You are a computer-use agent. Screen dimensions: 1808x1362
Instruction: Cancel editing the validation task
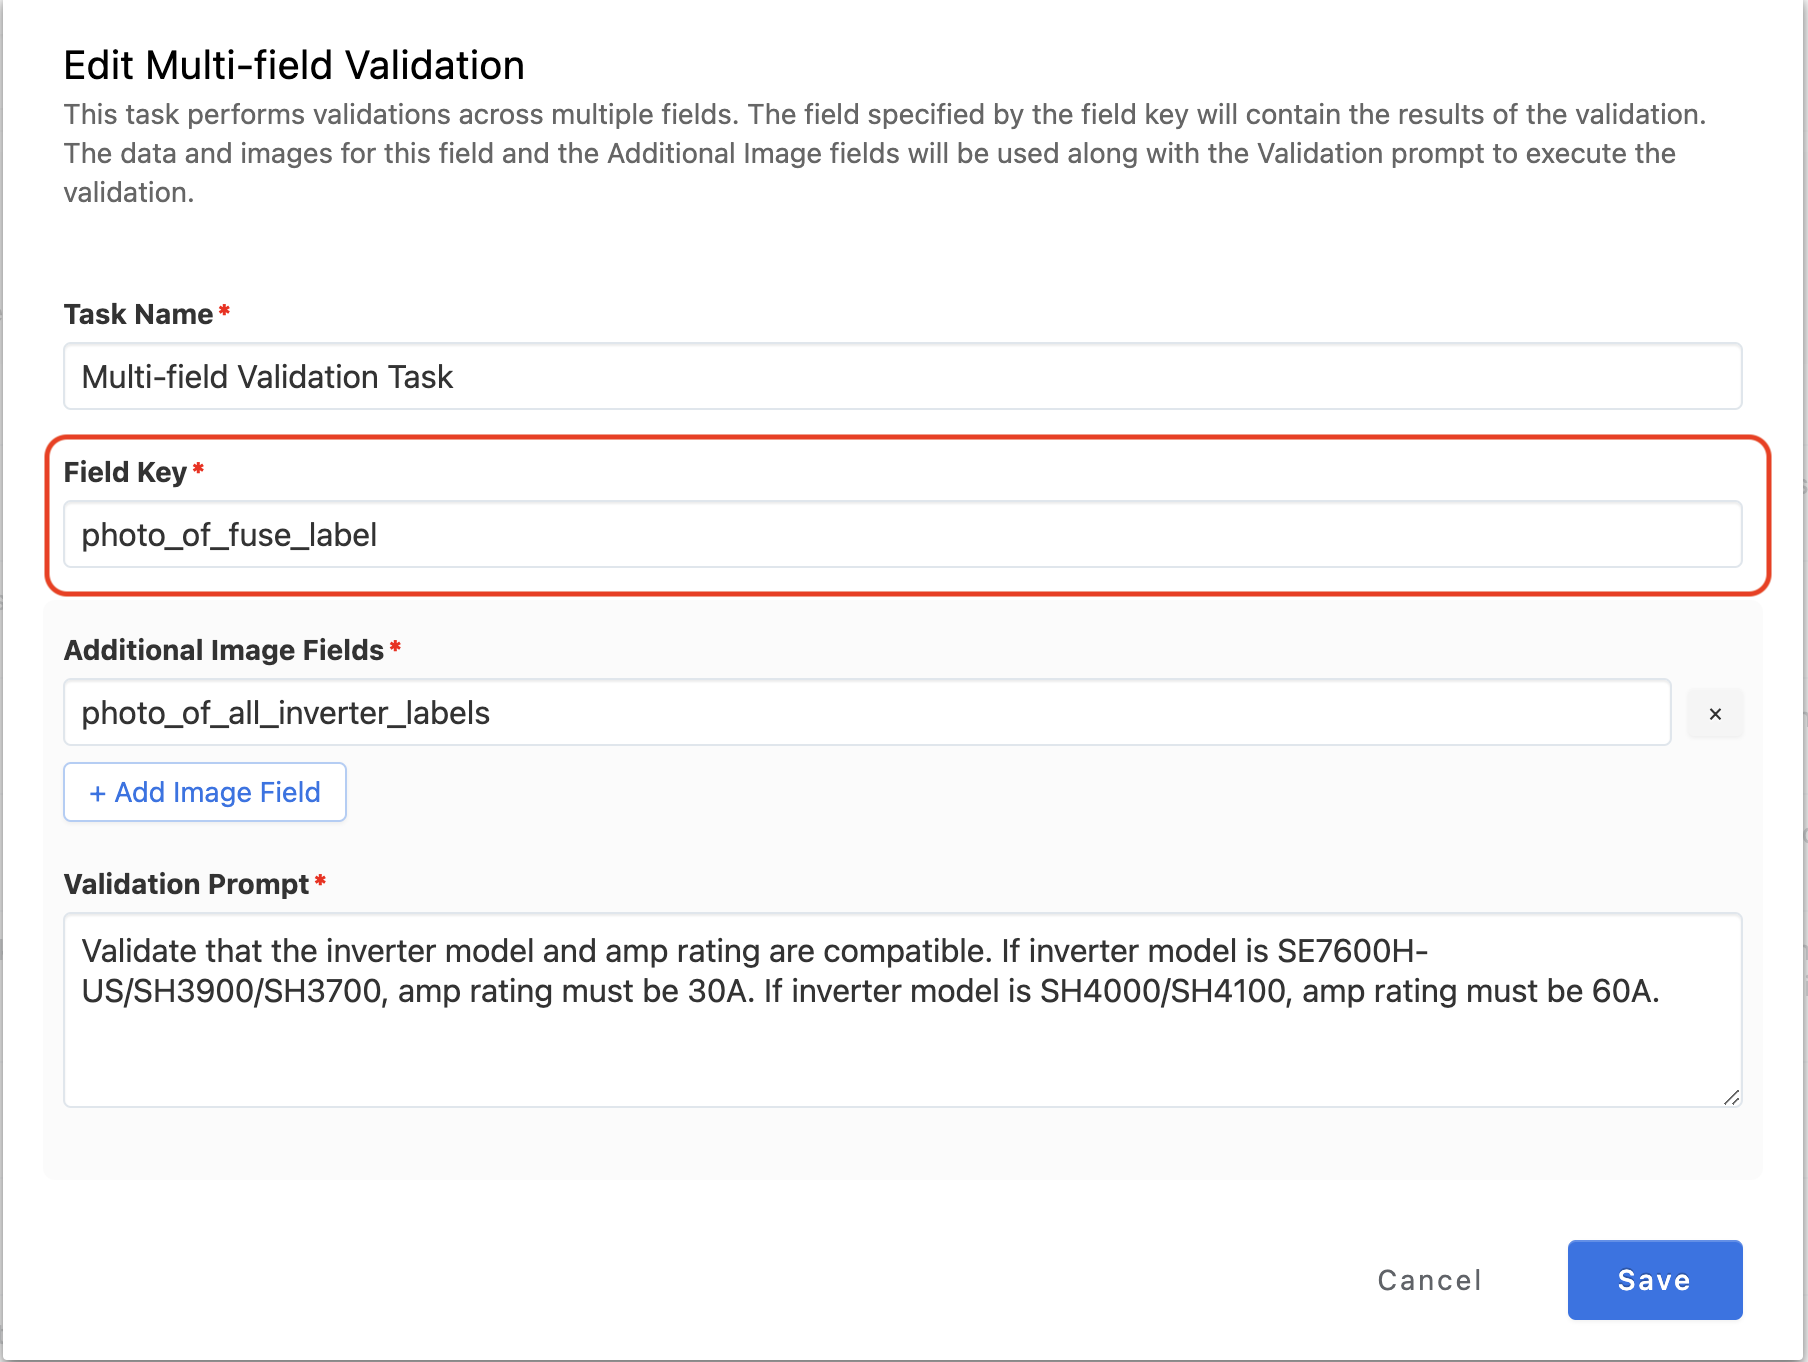tap(1429, 1280)
